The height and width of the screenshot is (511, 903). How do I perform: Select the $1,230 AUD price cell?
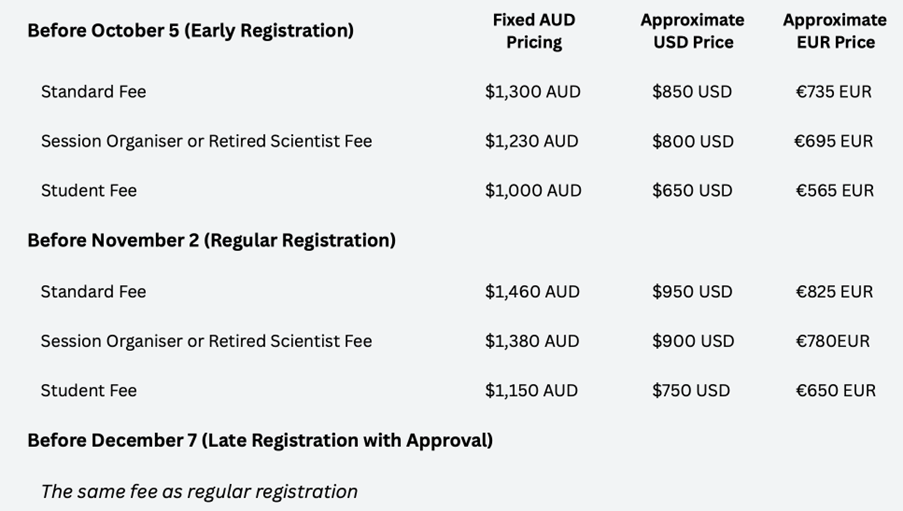[532, 141]
